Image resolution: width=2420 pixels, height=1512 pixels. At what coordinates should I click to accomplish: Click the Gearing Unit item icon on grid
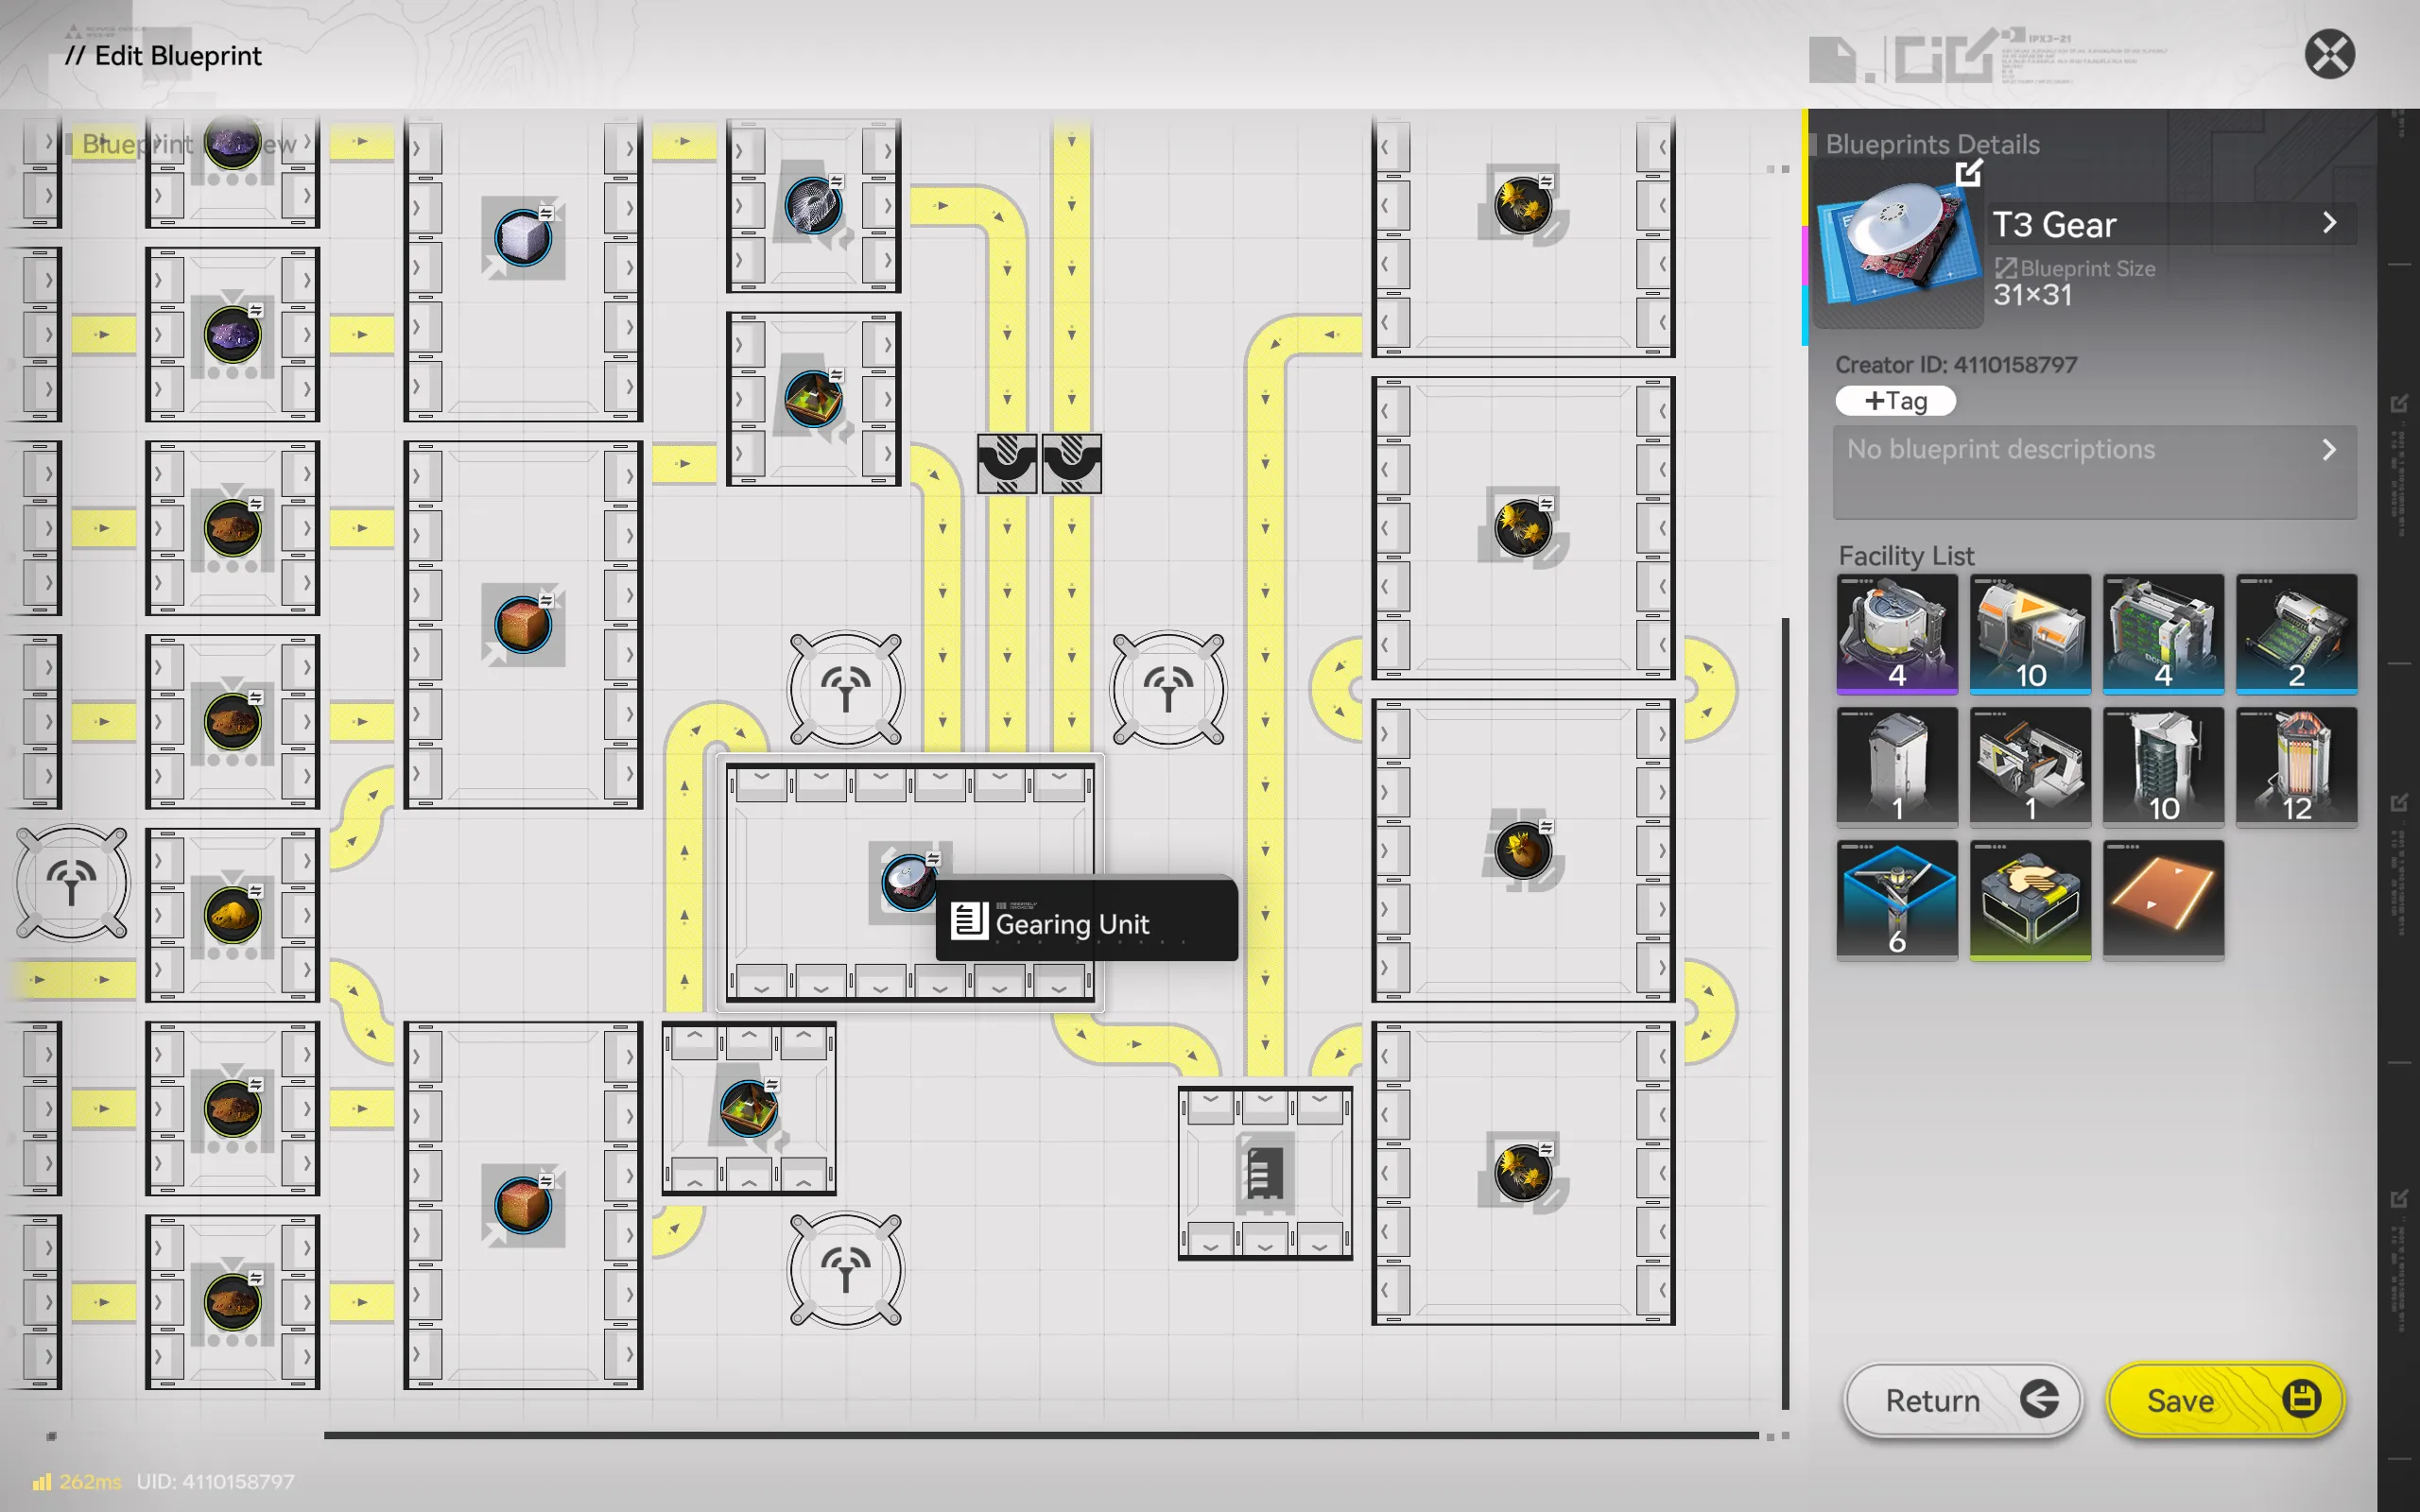[x=908, y=881]
